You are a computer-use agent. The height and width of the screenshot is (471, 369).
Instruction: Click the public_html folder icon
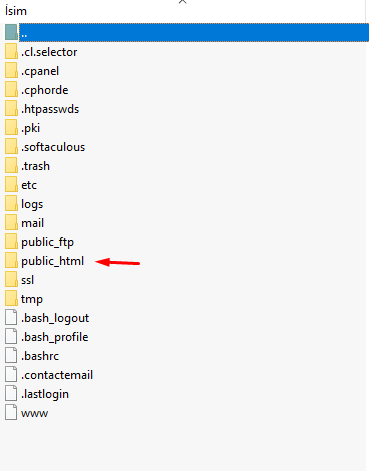coord(11,261)
